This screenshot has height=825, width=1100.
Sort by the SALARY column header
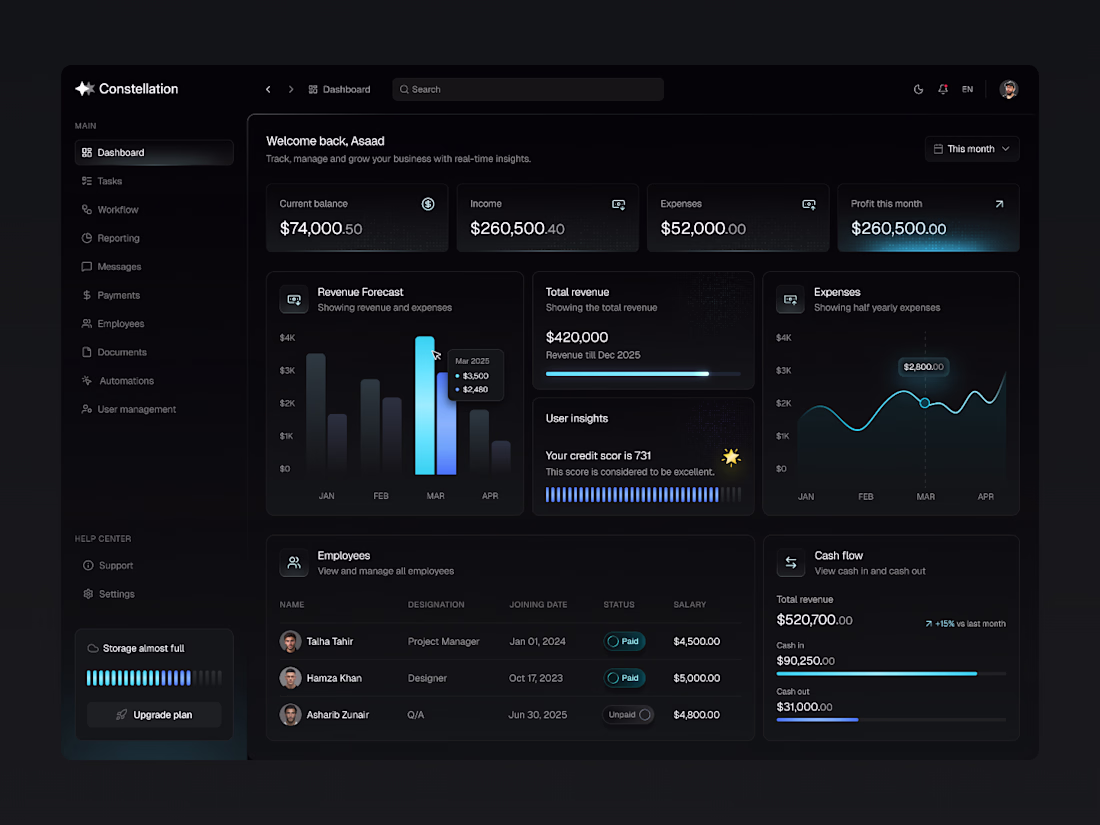(x=690, y=604)
